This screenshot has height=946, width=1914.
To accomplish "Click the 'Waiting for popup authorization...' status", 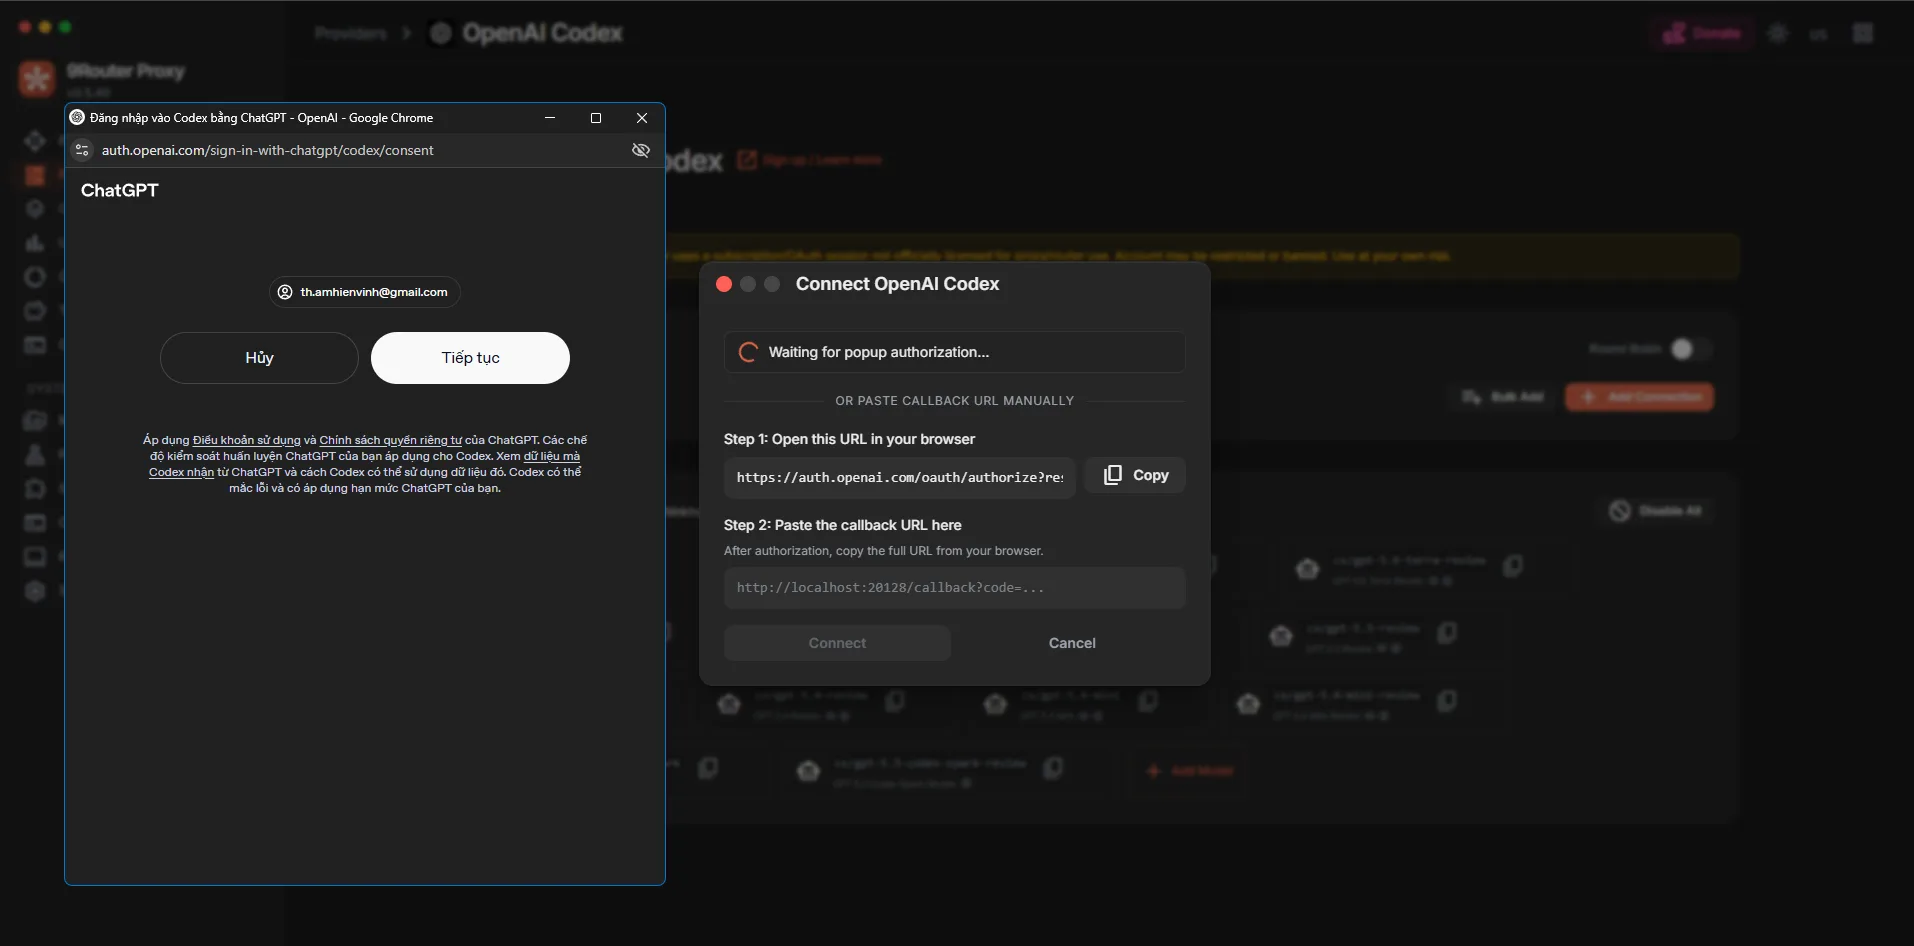I will 955,352.
